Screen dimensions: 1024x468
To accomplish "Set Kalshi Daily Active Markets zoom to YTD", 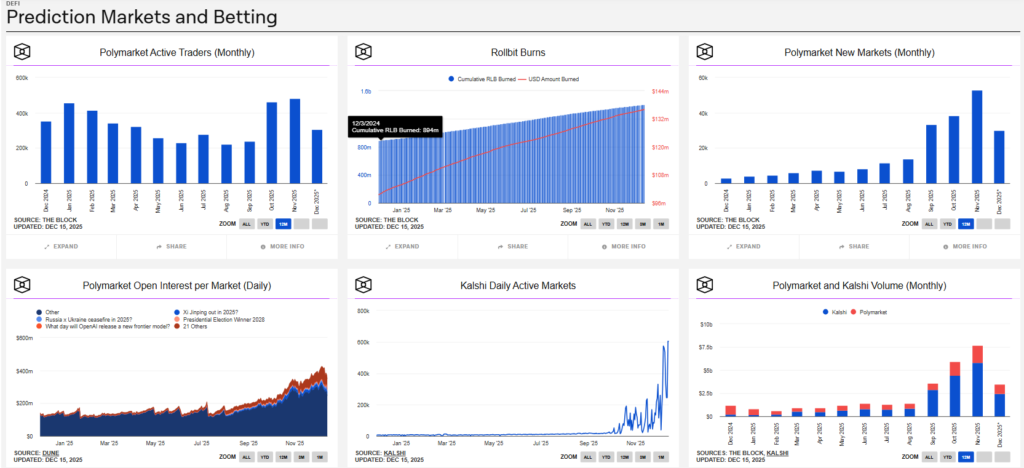I will (606, 457).
